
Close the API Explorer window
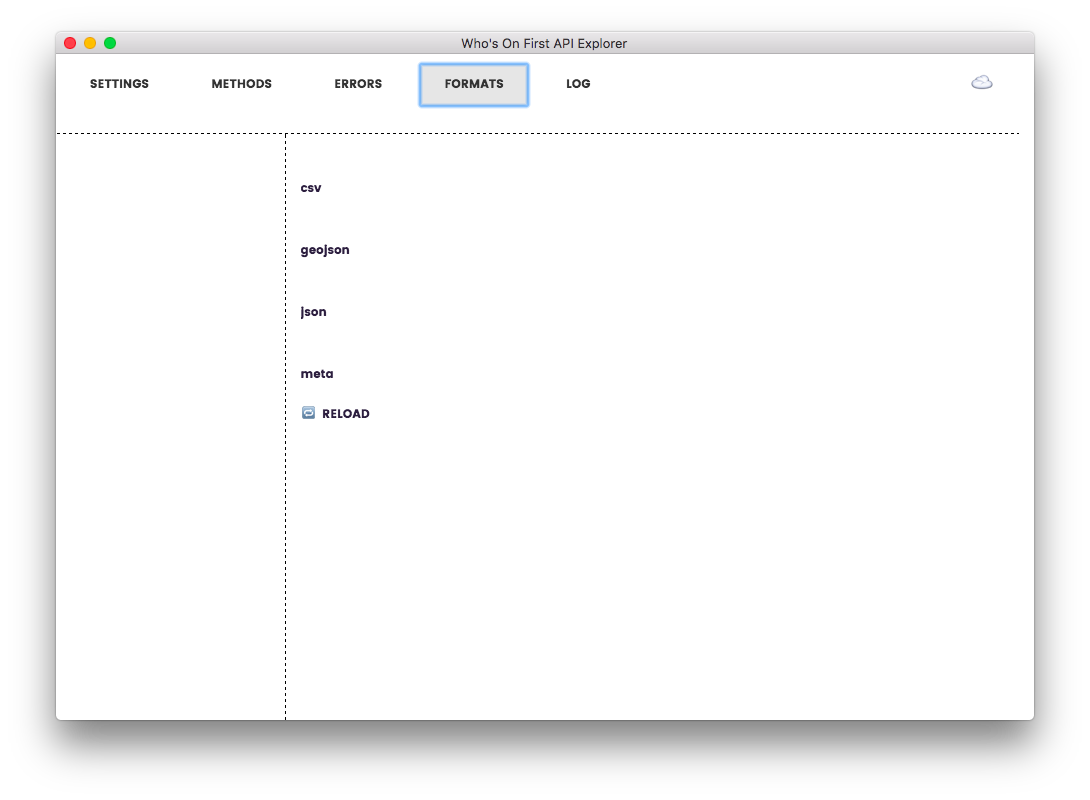tap(70, 43)
